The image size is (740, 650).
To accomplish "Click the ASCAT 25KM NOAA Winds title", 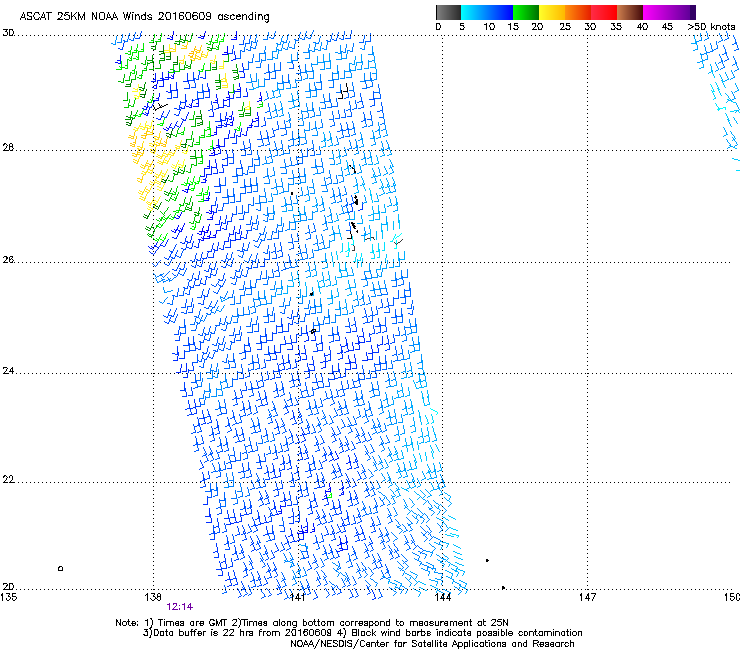I will 144,17.
